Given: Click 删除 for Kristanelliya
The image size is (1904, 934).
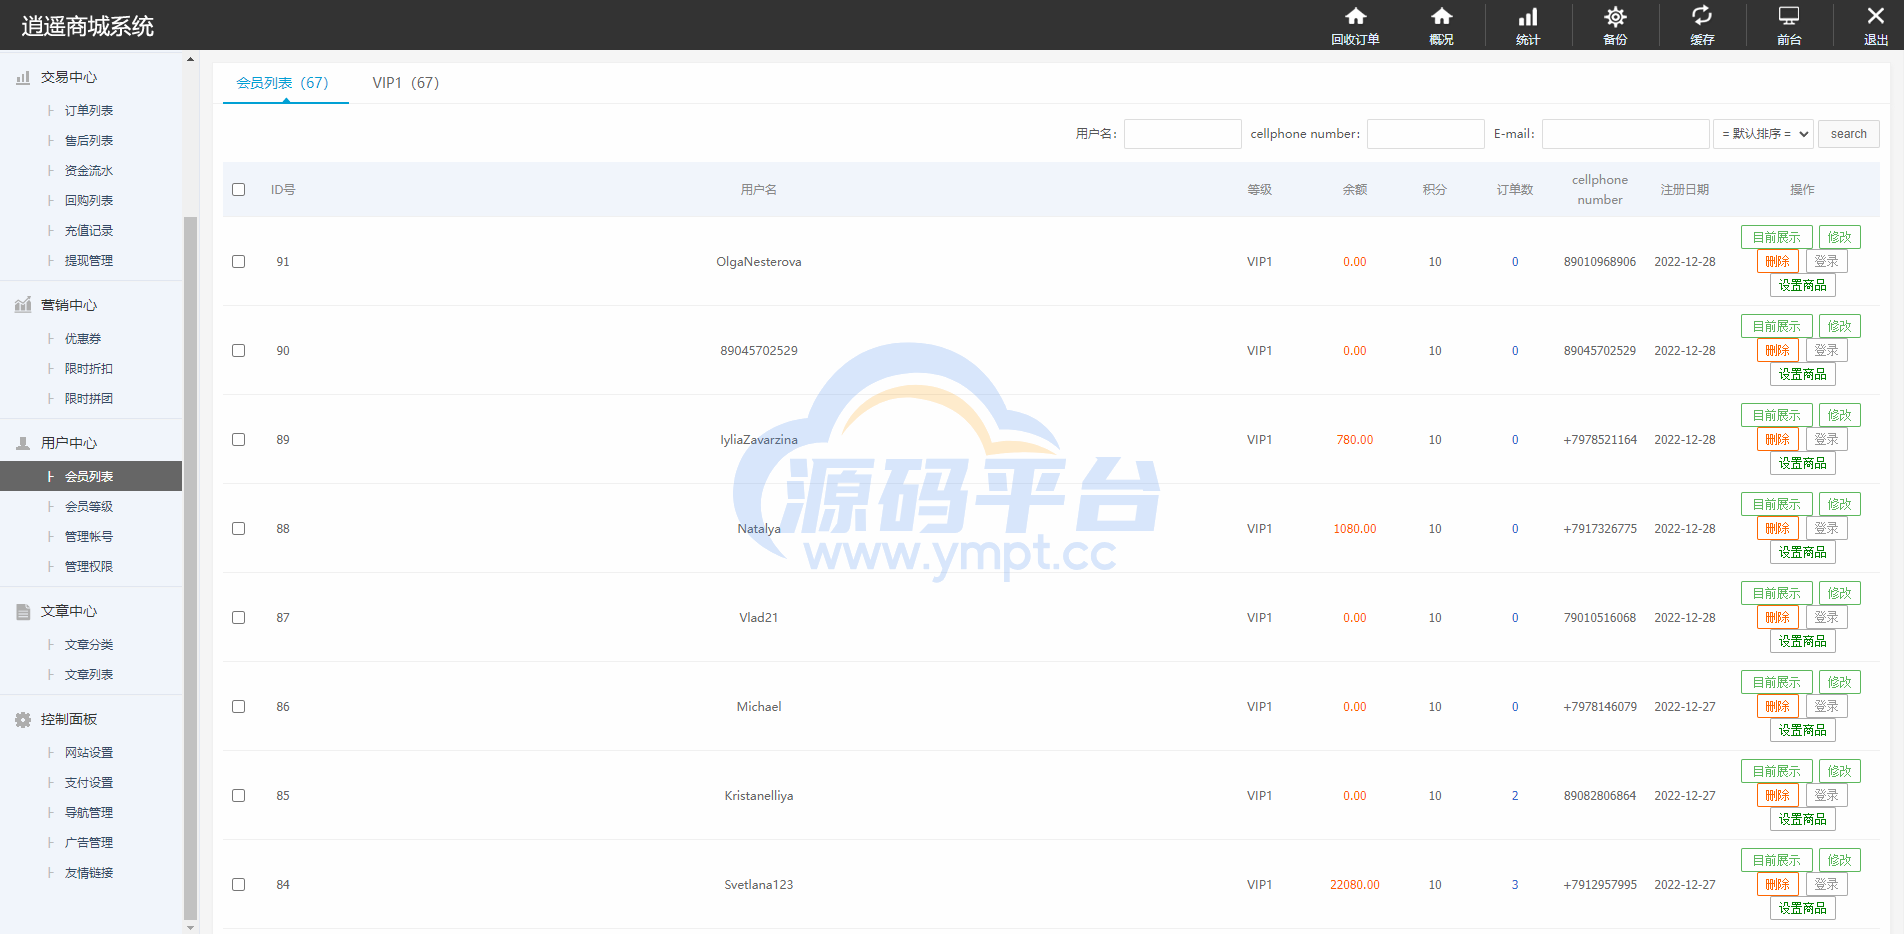Looking at the screenshot, I should click(1777, 795).
